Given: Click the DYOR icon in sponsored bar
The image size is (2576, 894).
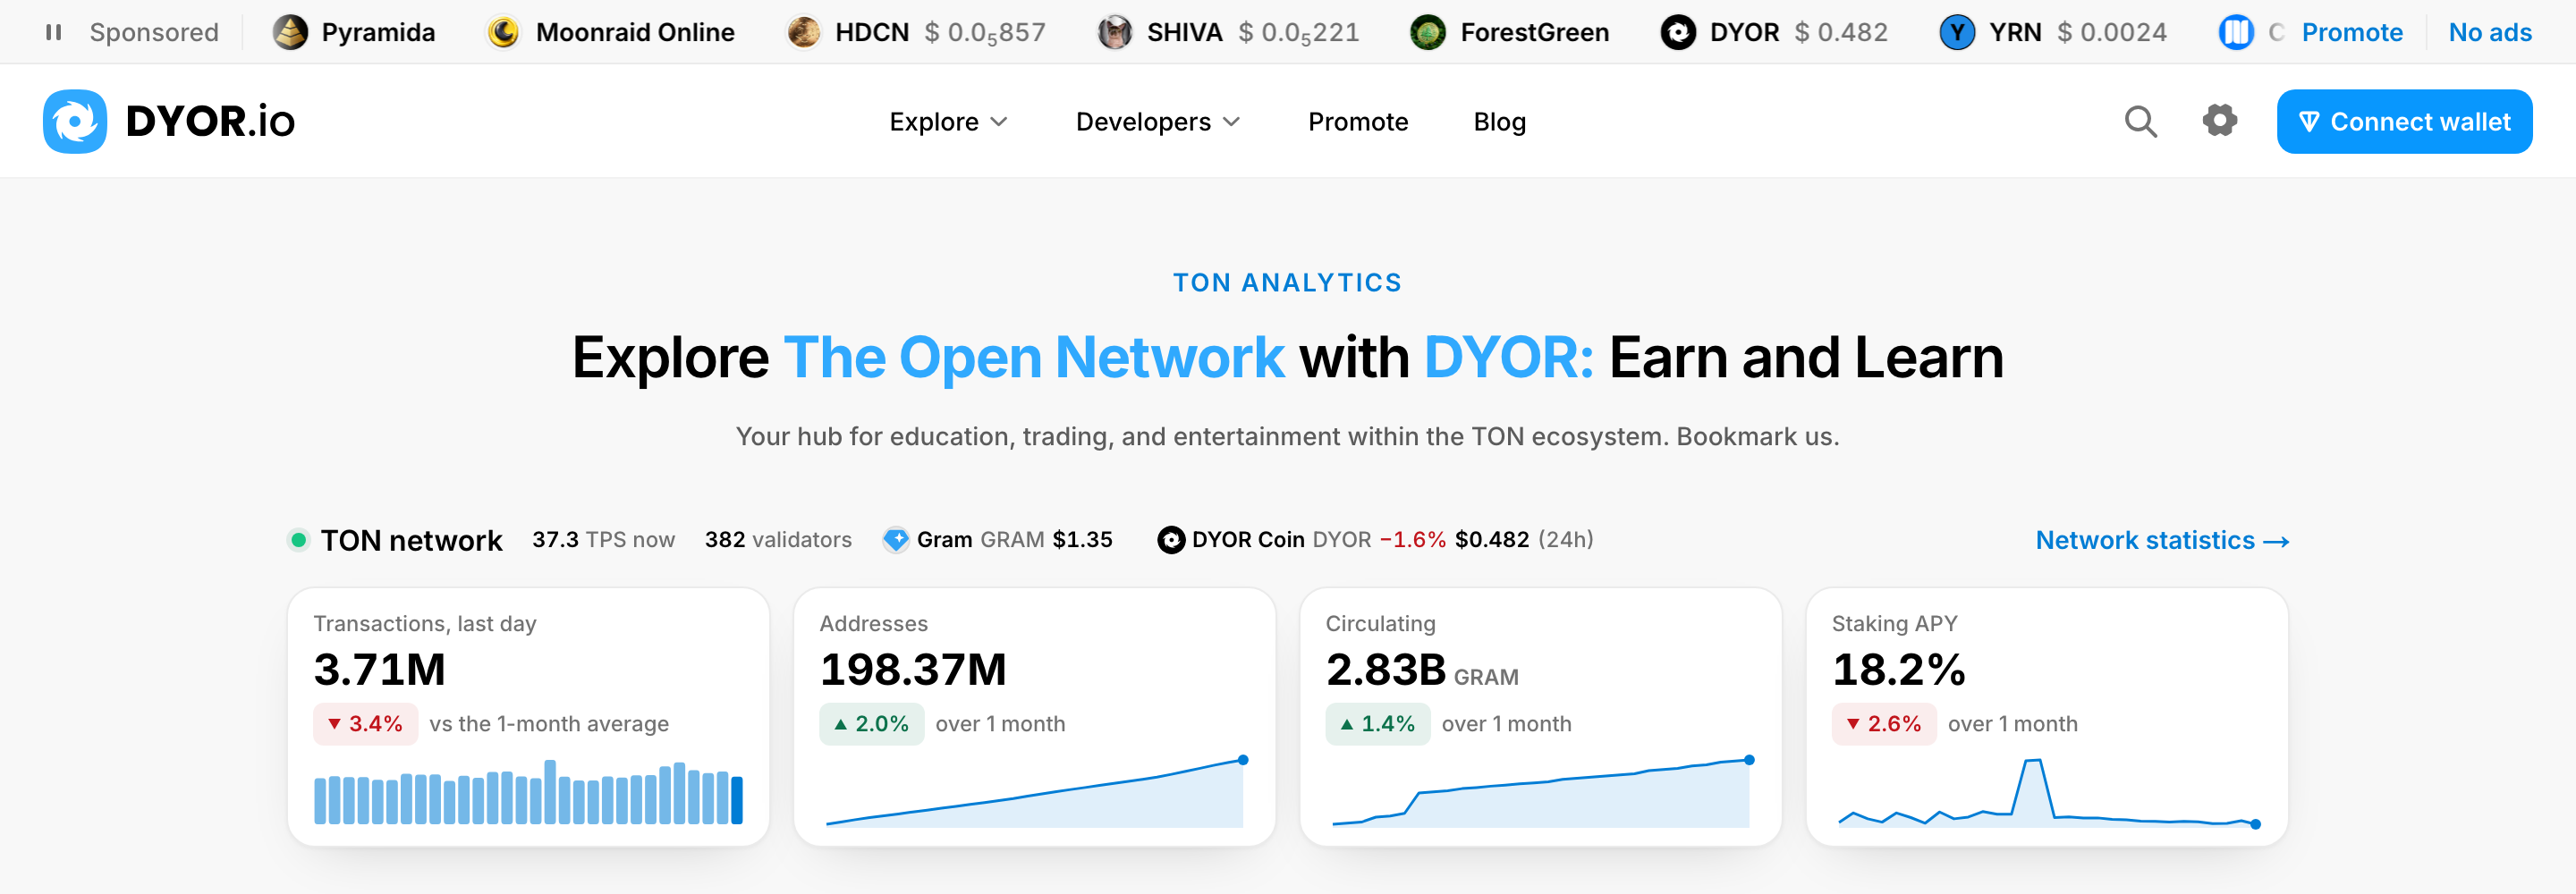Looking at the screenshot, I should coord(1678,32).
